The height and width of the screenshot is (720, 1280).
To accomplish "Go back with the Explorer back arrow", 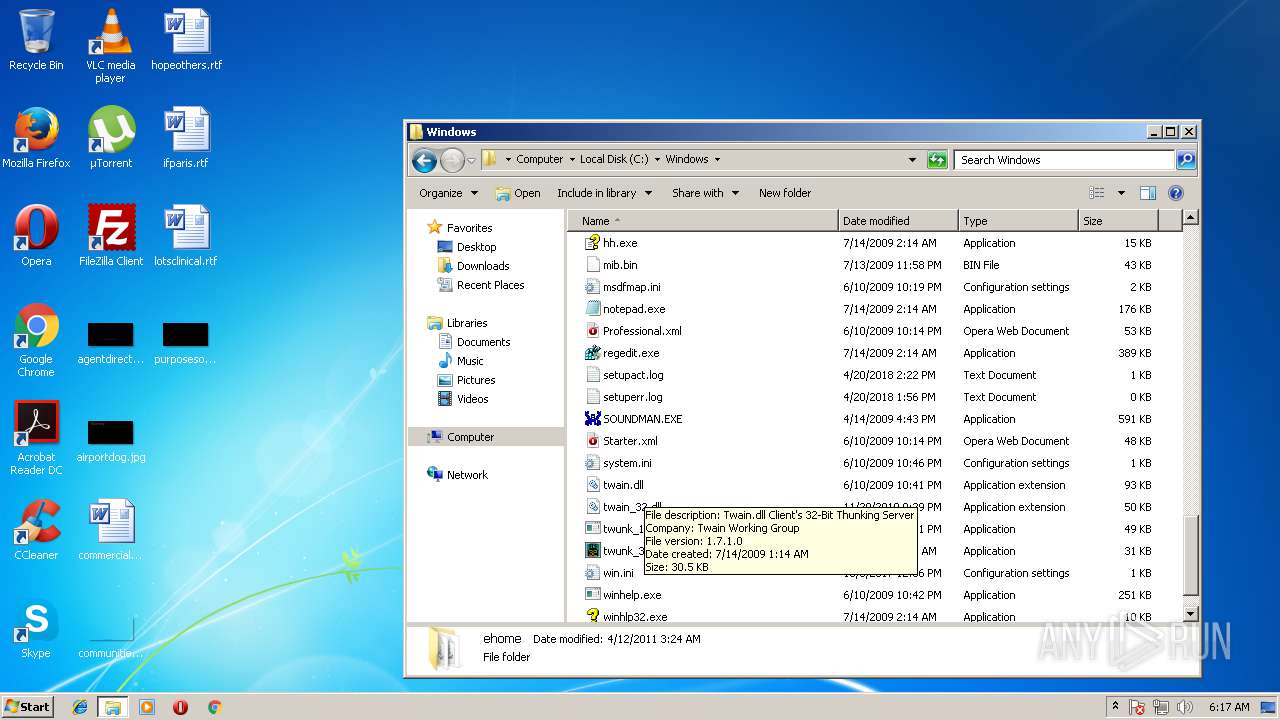I will 424,160.
